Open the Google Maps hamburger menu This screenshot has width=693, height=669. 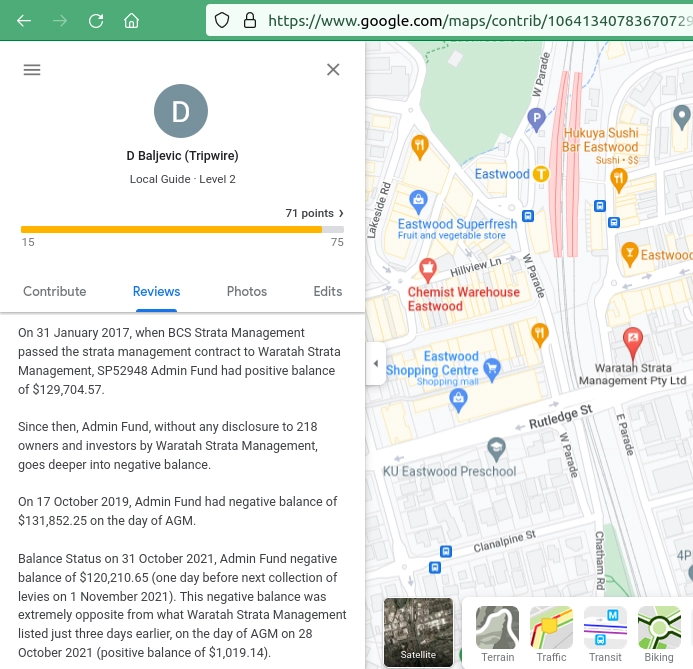pyautogui.click(x=32, y=69)
